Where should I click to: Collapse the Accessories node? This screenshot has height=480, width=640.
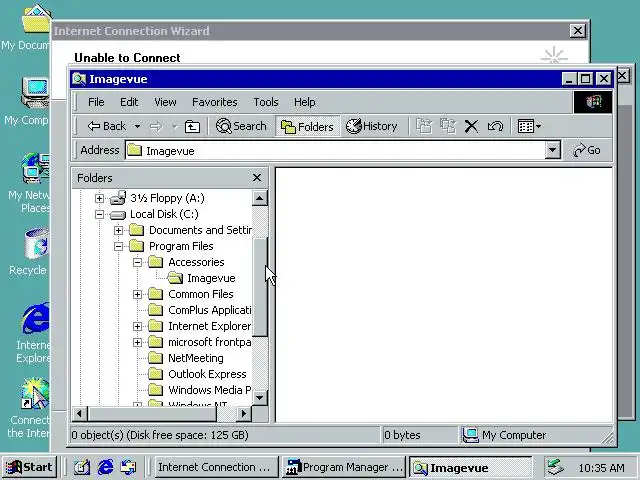pos(138,262)
